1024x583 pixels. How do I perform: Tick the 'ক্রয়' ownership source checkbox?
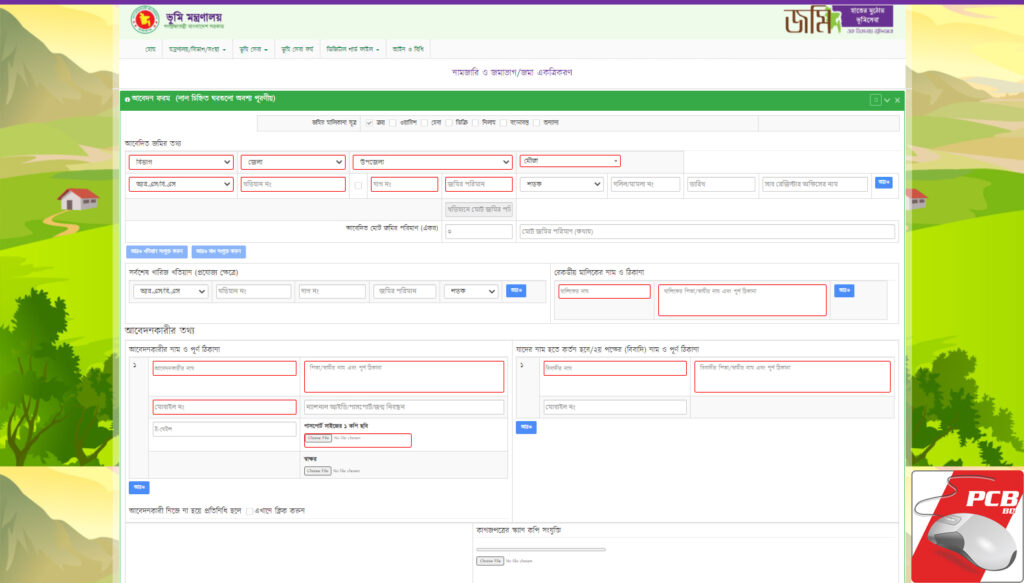coord(369,123)
